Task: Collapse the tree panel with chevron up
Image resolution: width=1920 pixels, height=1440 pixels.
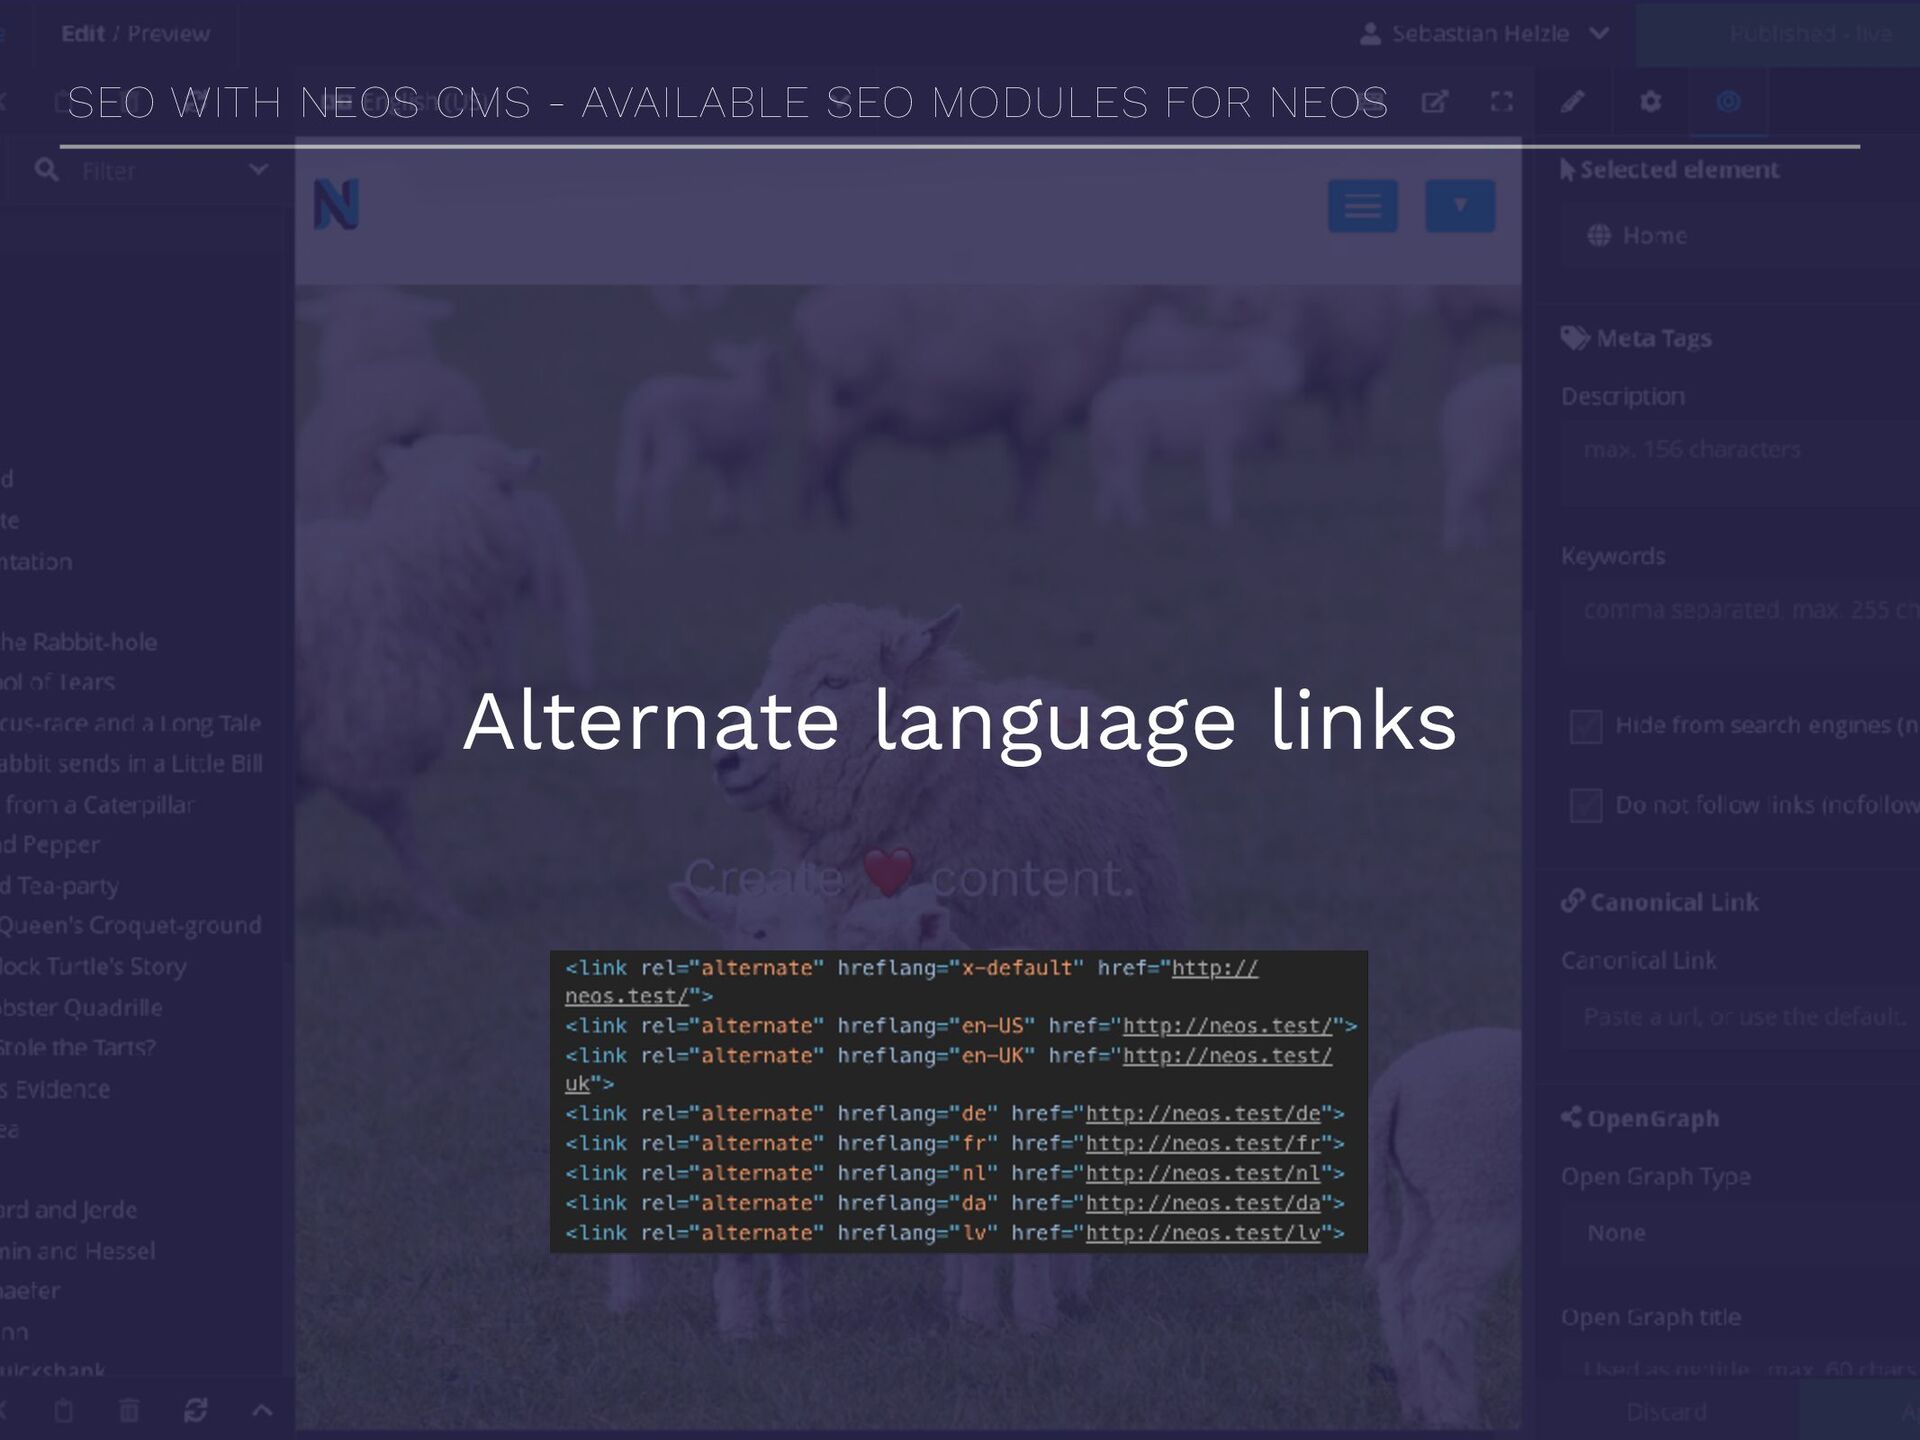Action: (262, 1411)
